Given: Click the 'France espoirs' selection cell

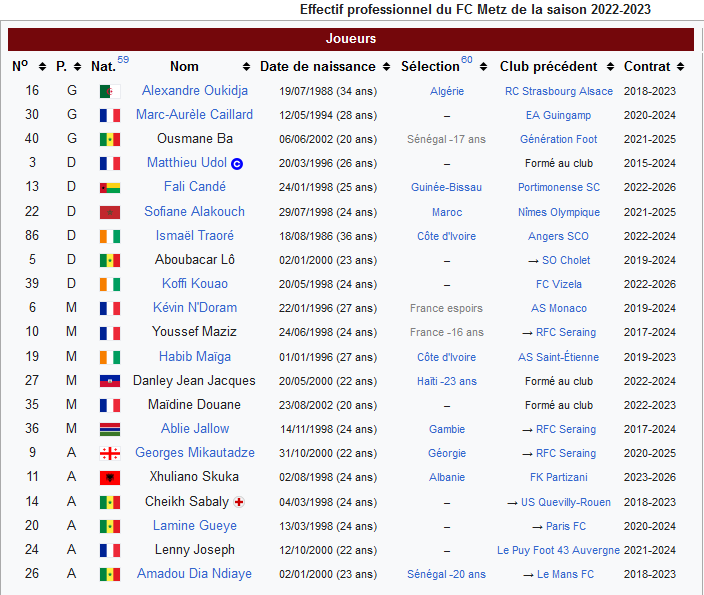Looking at the screenshot, I should coord(446,309).
